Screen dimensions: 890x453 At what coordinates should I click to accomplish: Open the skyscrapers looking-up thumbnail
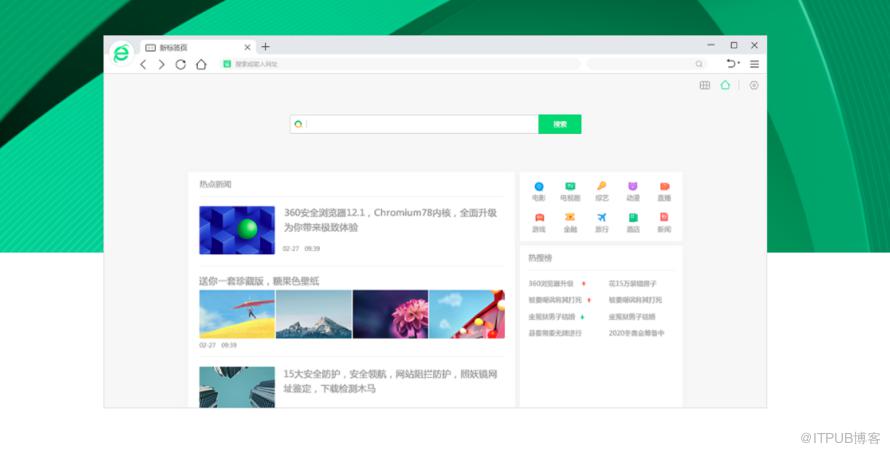[x=237, y=387]
